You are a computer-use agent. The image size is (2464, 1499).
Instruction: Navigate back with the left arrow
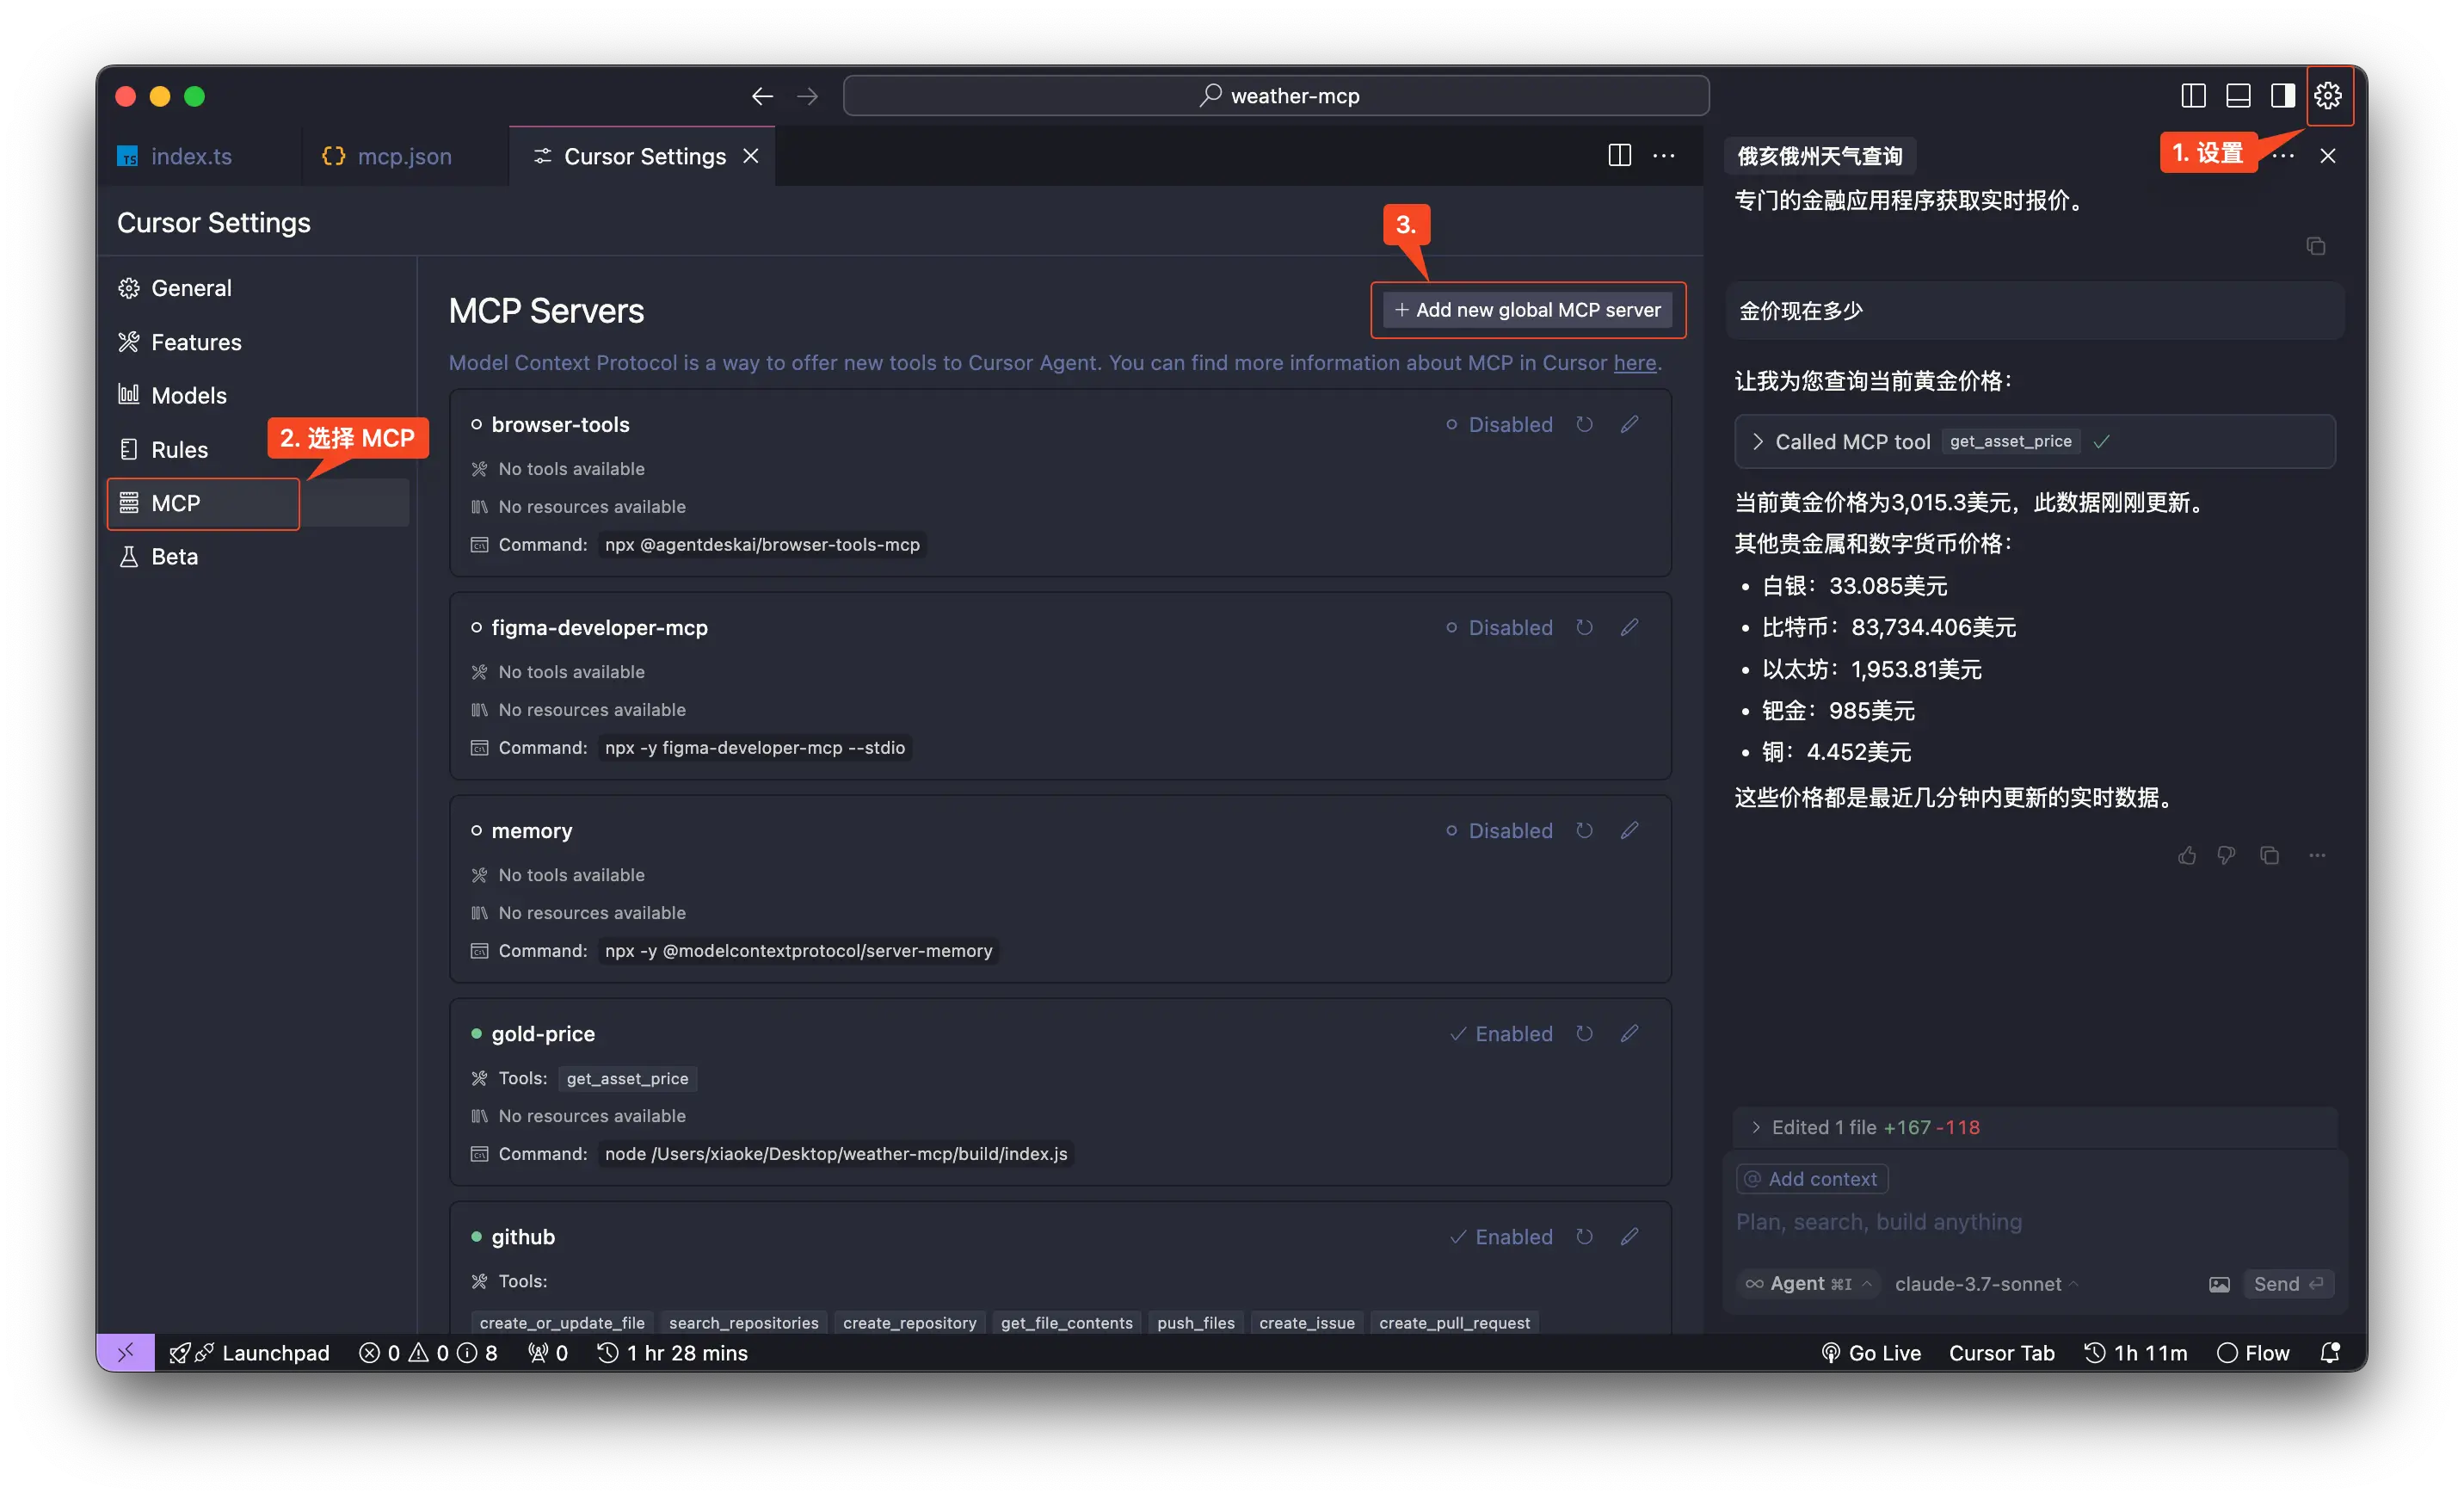[x=762, y=96]
